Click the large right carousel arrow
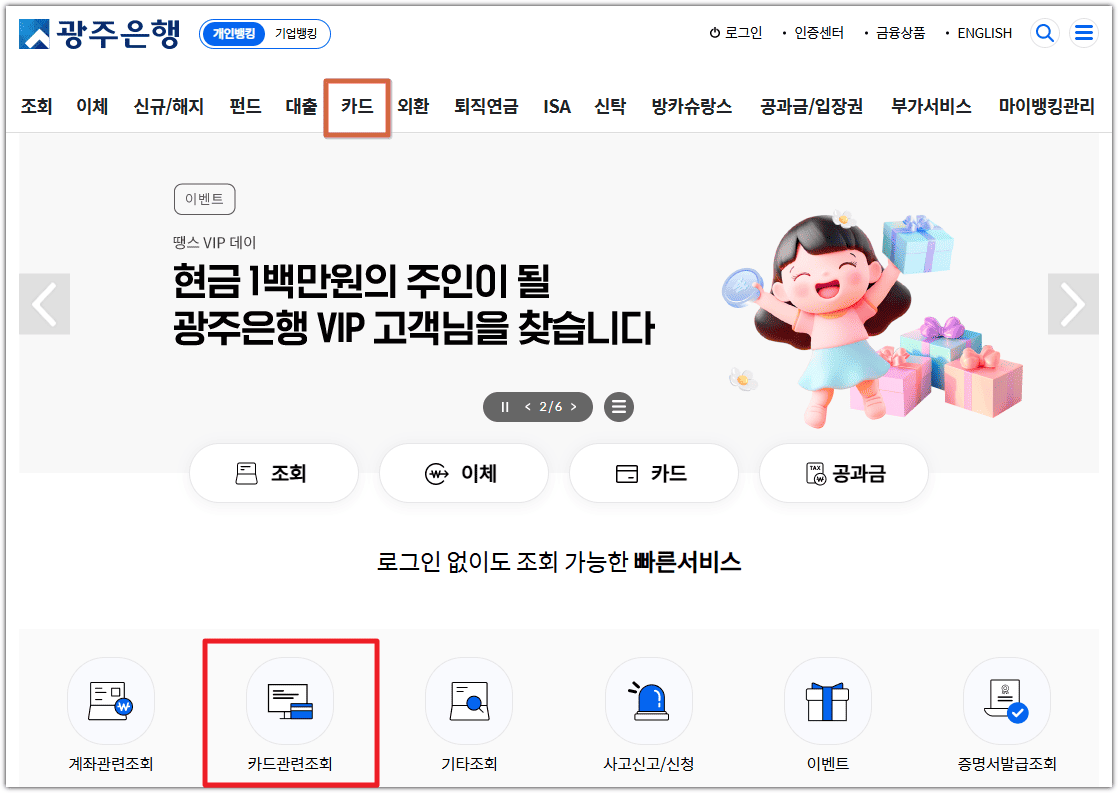 pyautogui.click(x=1073, y=305)
